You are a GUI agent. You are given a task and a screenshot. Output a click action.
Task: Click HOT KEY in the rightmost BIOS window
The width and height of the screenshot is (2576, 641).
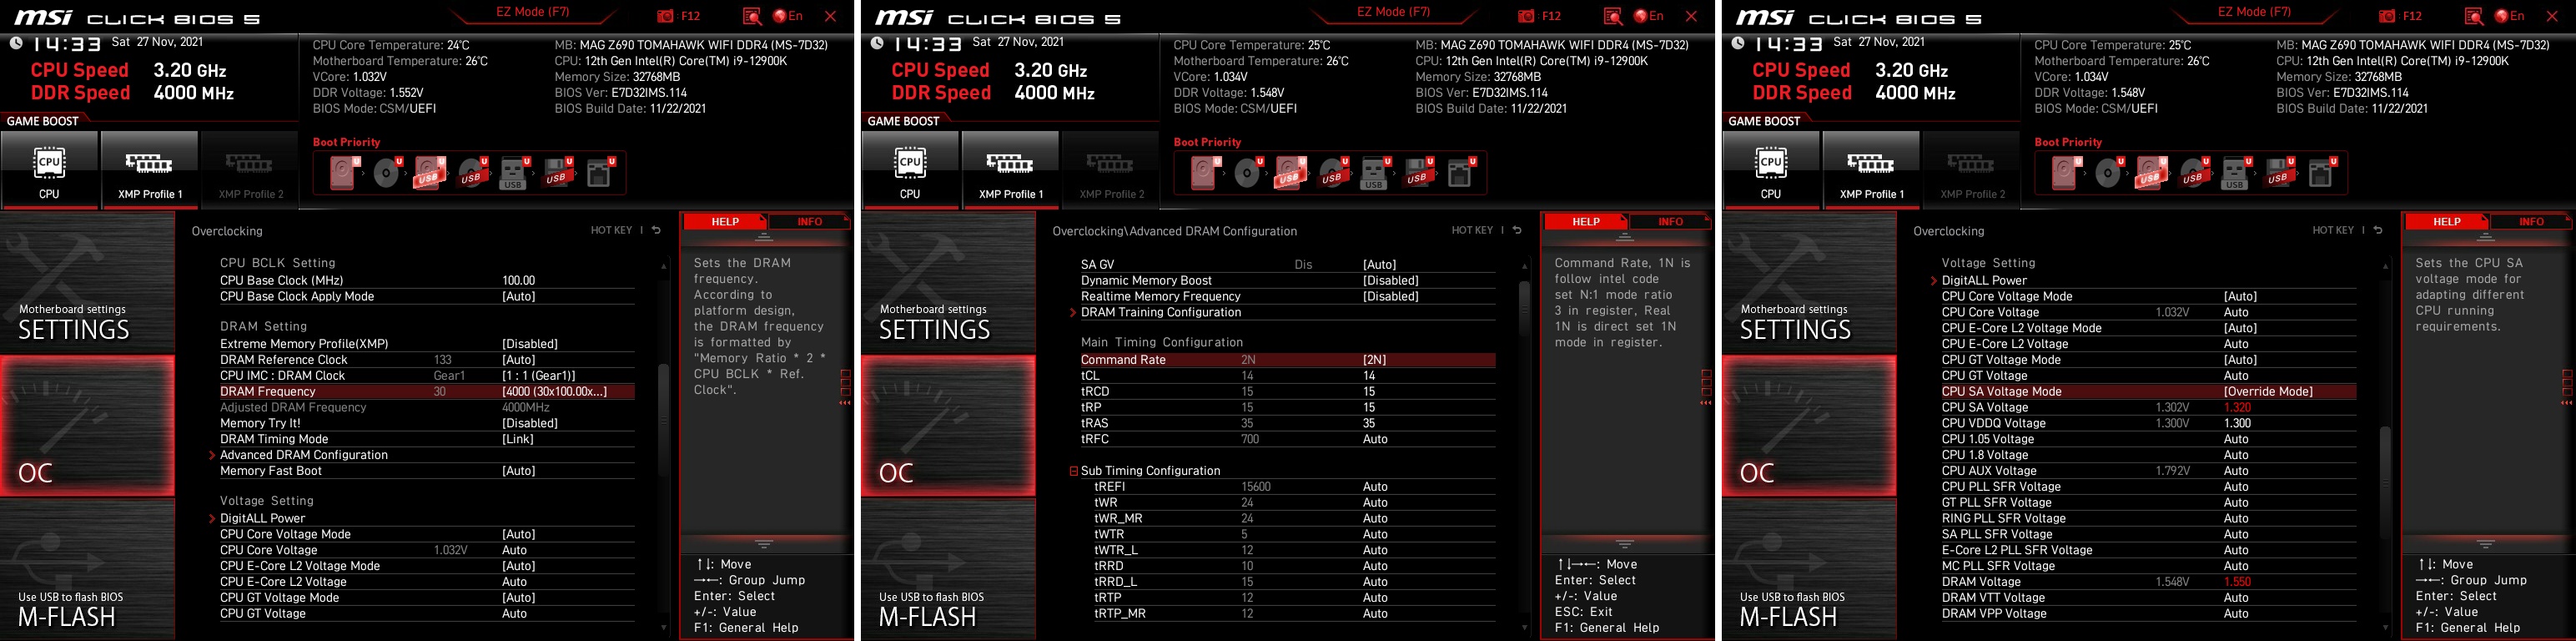tap(2333, 230)
